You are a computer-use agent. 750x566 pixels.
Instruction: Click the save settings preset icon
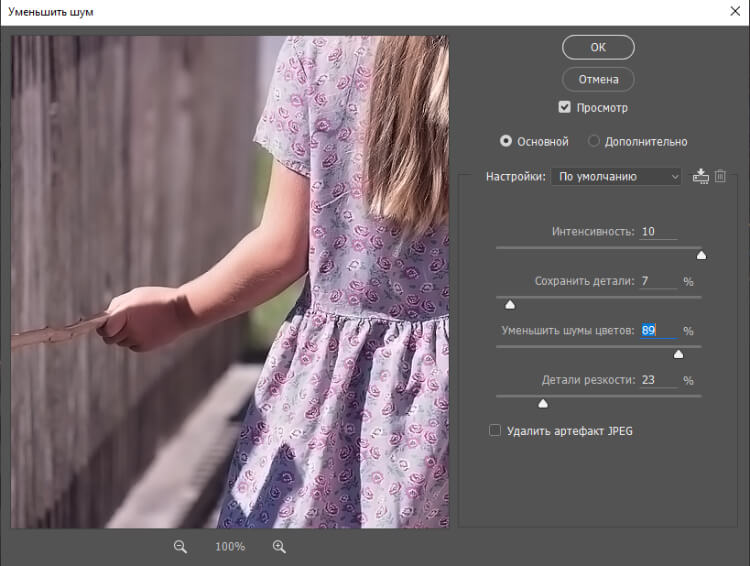click(700, 176)
